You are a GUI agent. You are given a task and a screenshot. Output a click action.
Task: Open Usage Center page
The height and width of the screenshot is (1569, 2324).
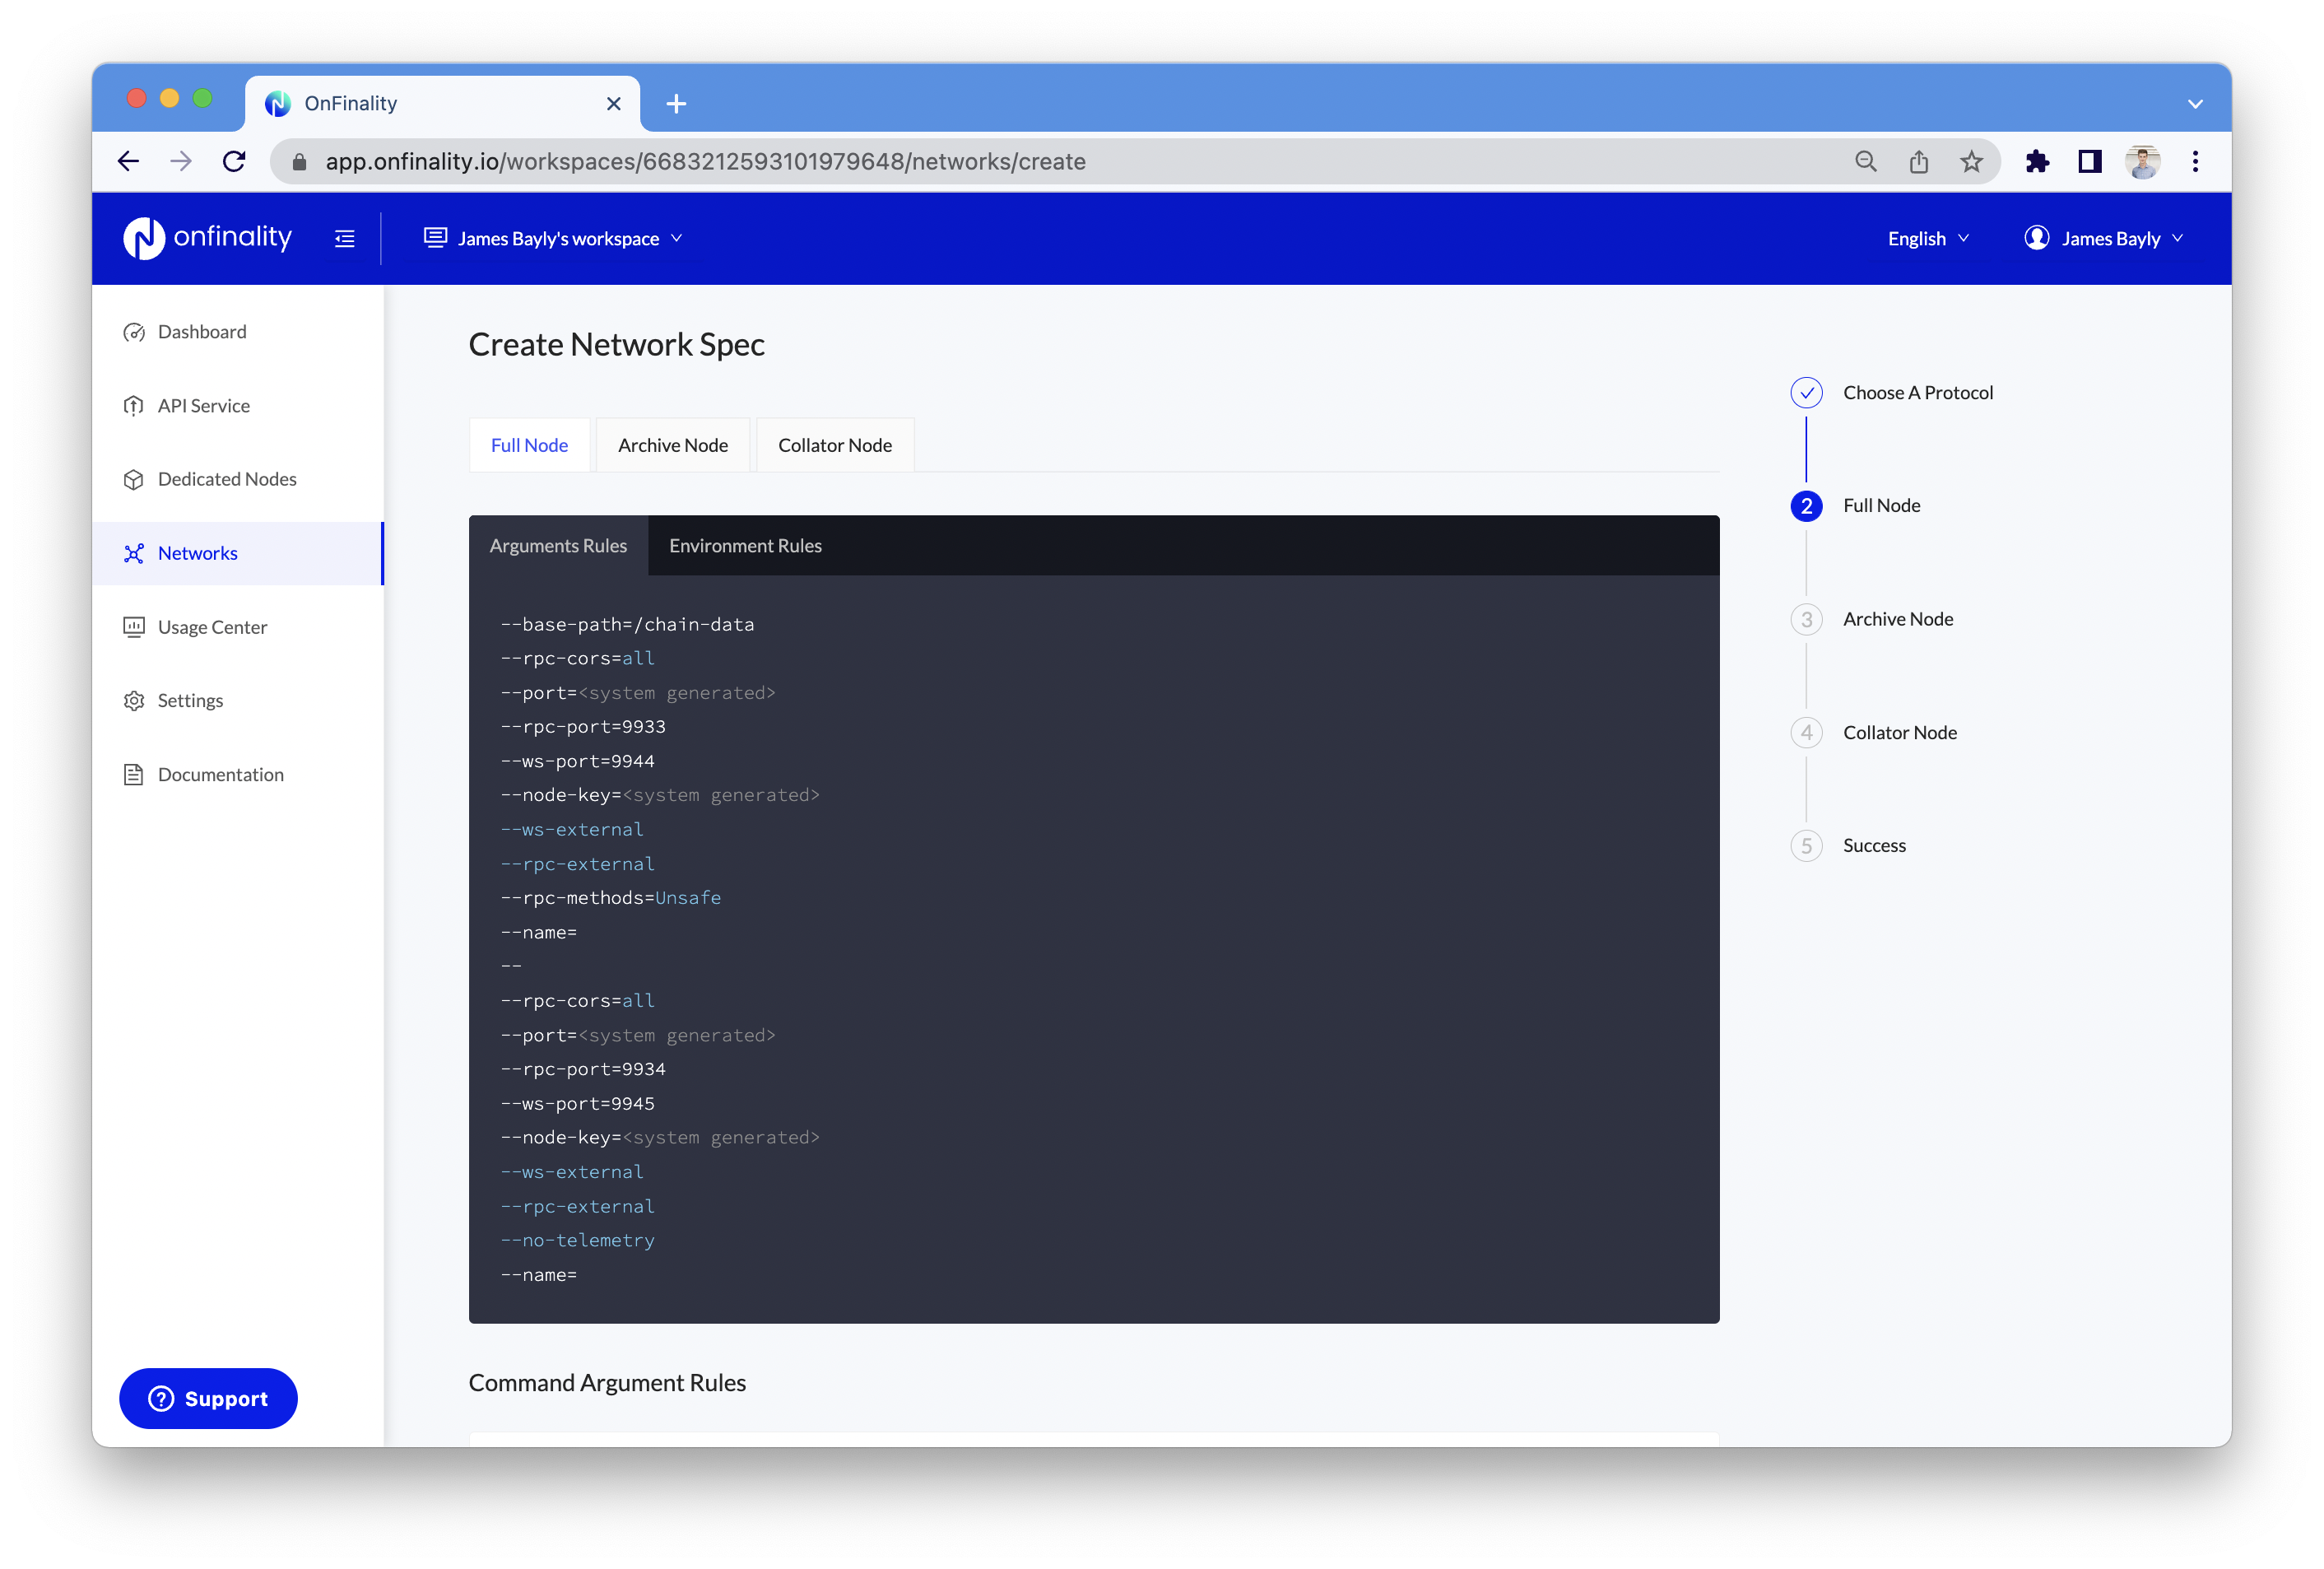point(212,627)
